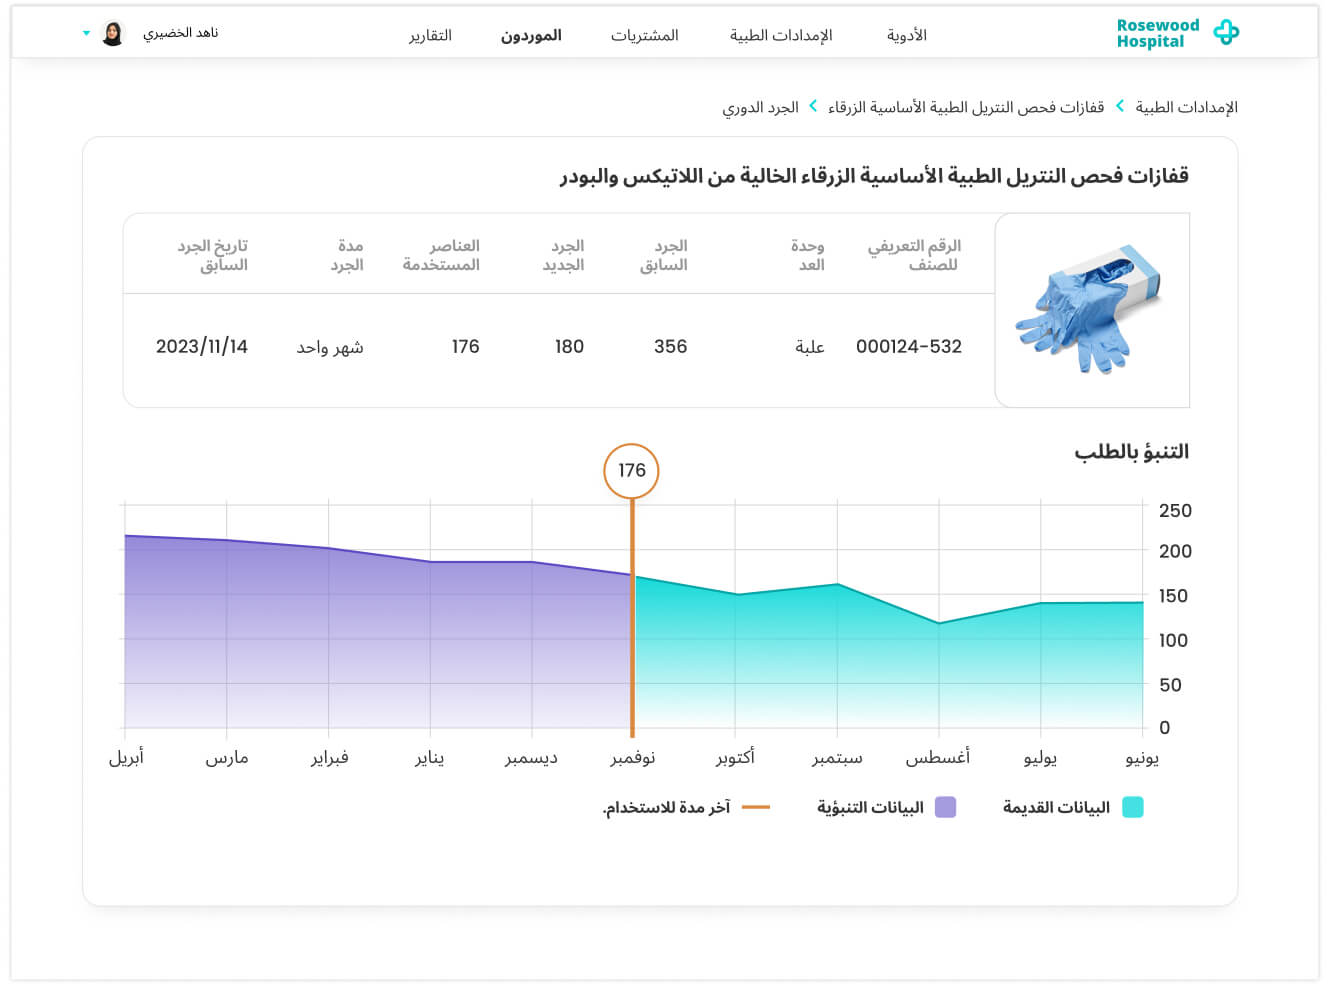Open the user account dropdown arrow
The width and height of the screenshot is (1330, 985).
coord(86,34)
